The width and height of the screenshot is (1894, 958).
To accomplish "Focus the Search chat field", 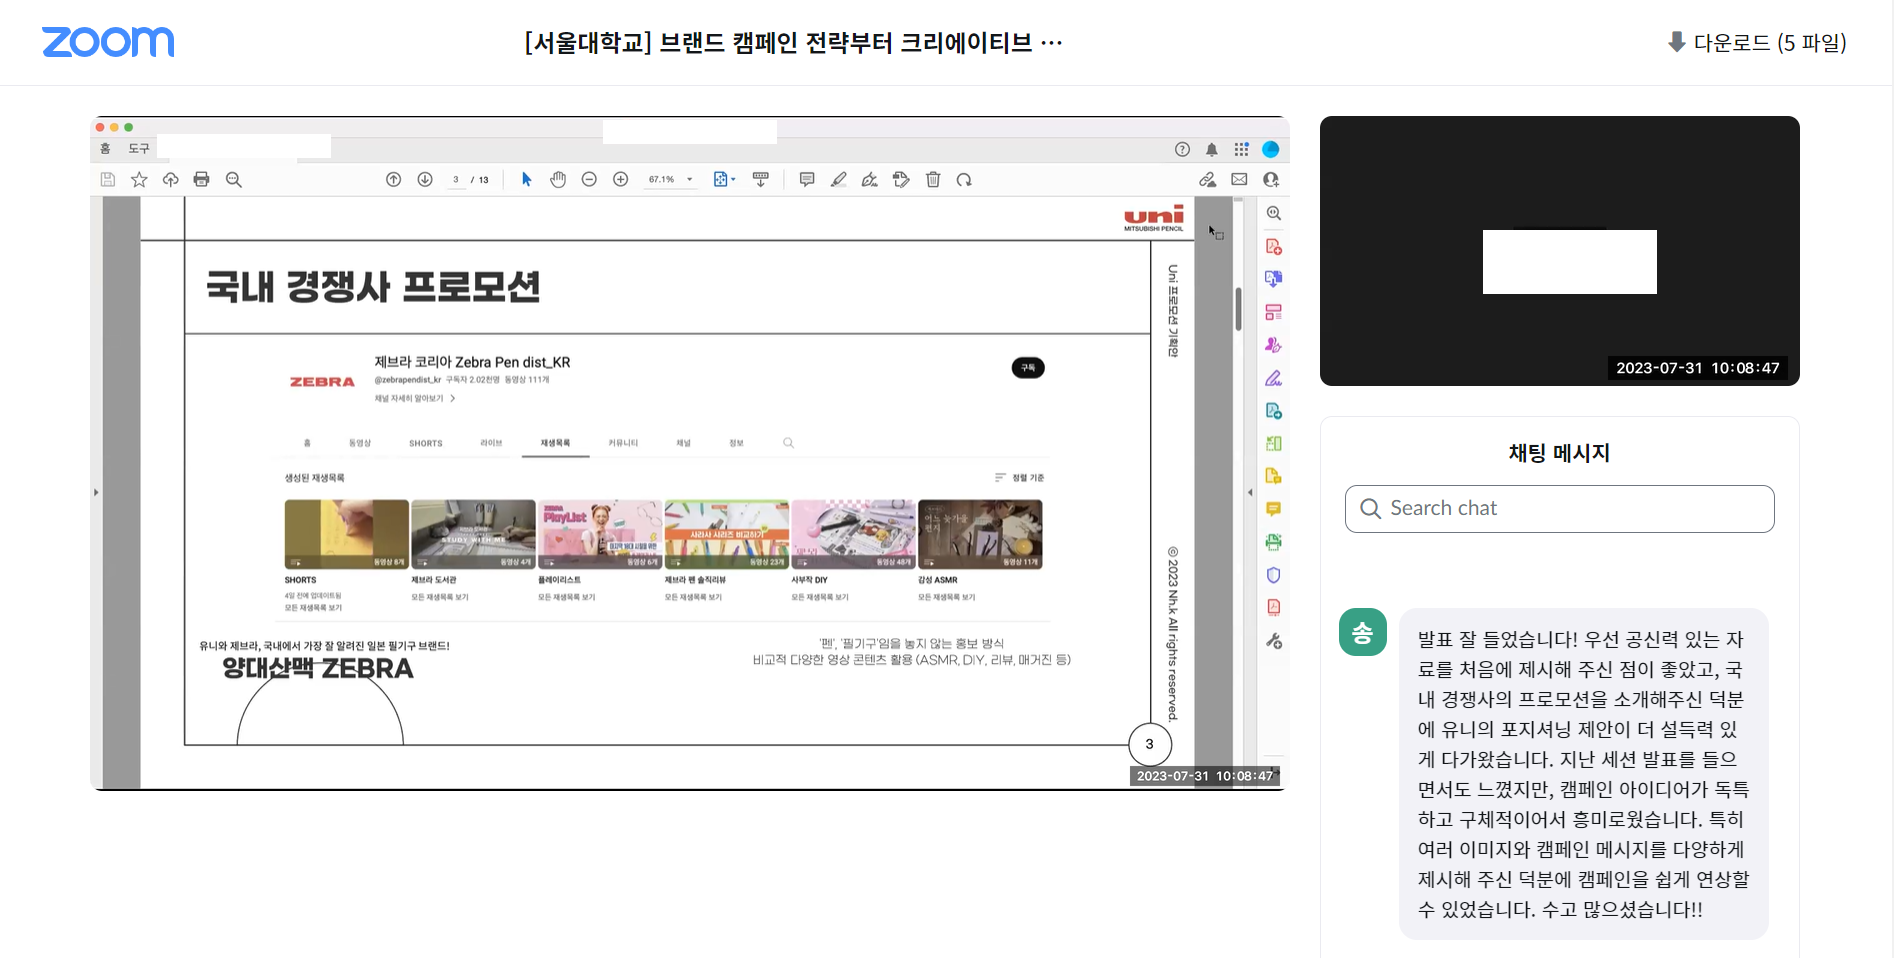I will [x=1559, y=509].
